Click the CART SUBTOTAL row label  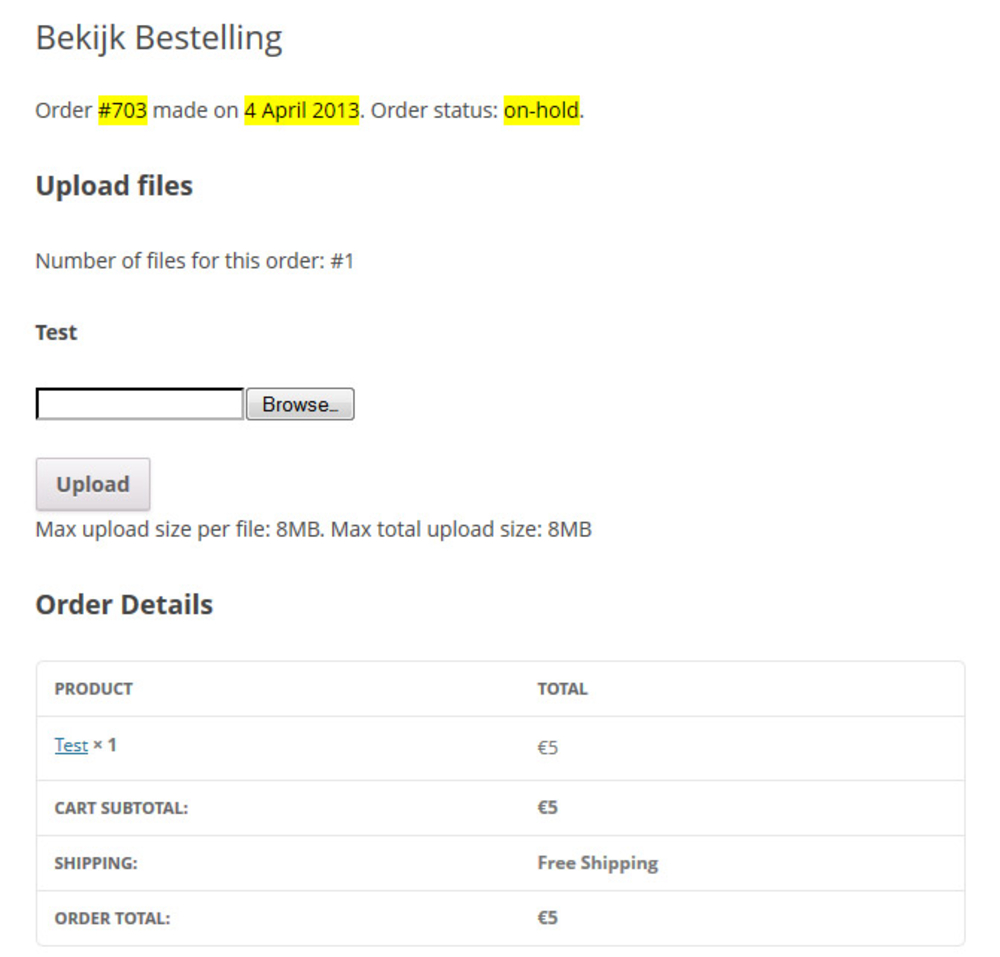[x=121, y=808]
